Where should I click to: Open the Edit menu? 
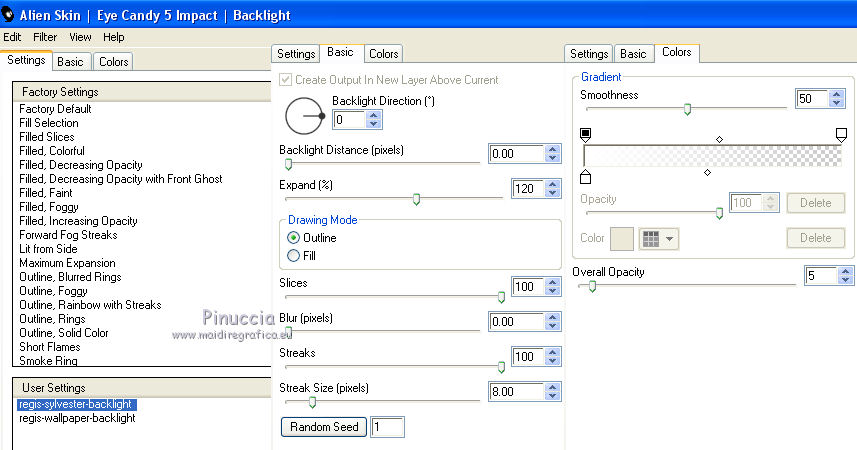pyautogui.click(x=12, y=37)
